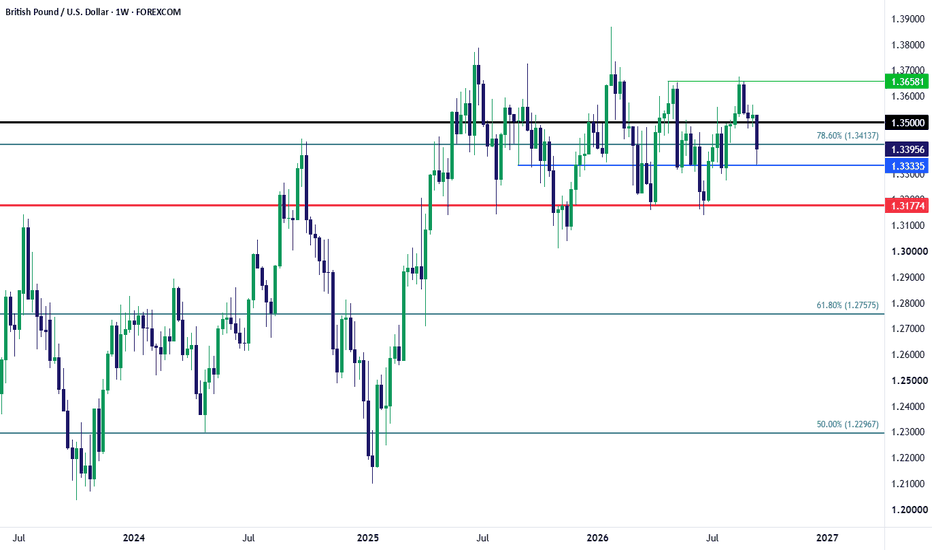Select the 1.25000 price scale tick
This screenshot has width=932, height=550.
(x=908, y=381)
